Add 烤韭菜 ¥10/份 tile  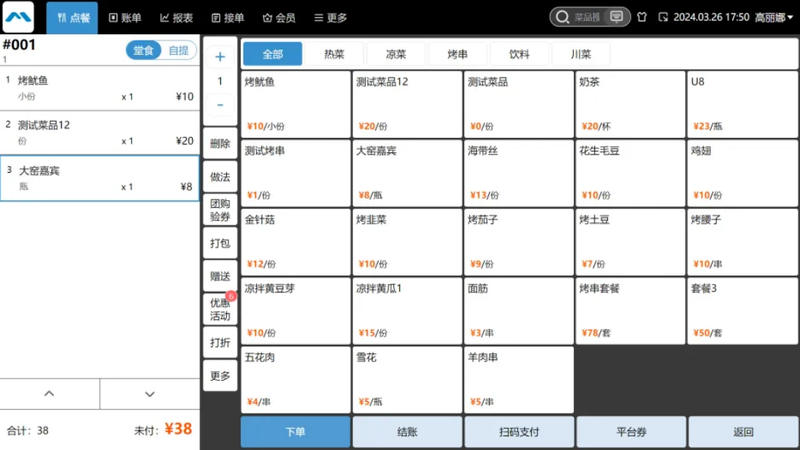pyautogui.click(x=407, y=242)
